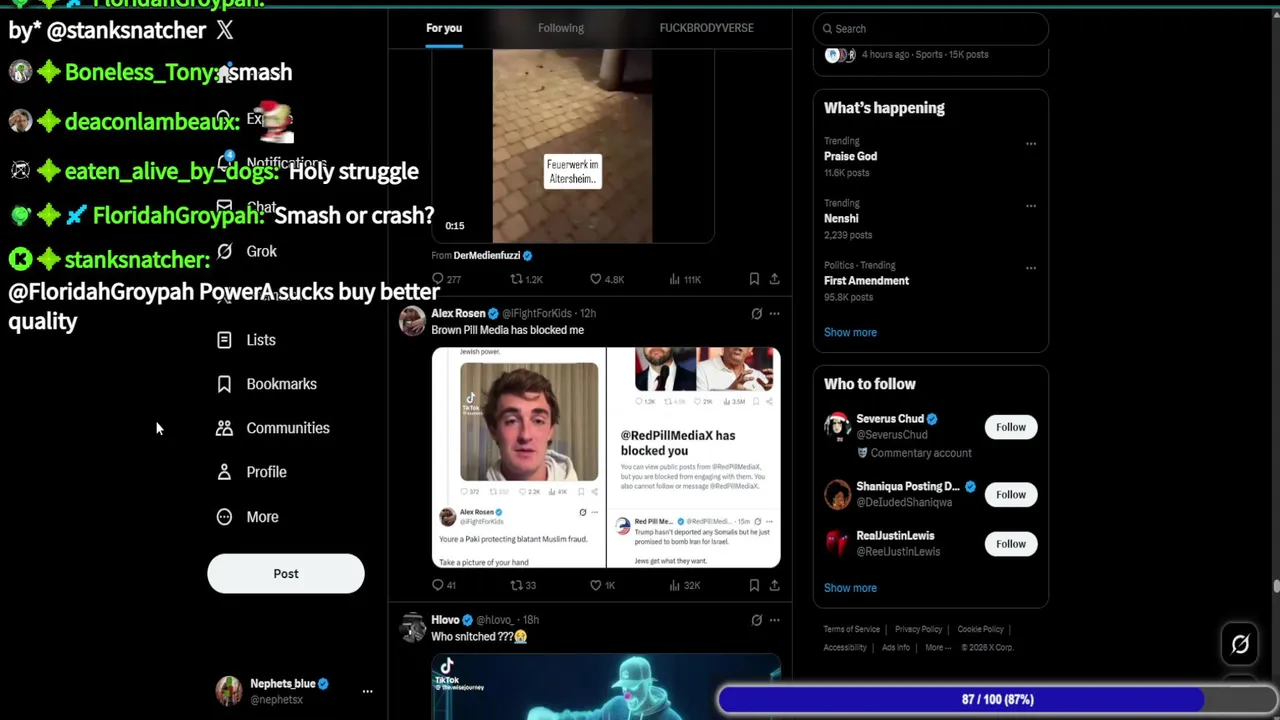Open the Lists sidebar icon

(224, 340)
